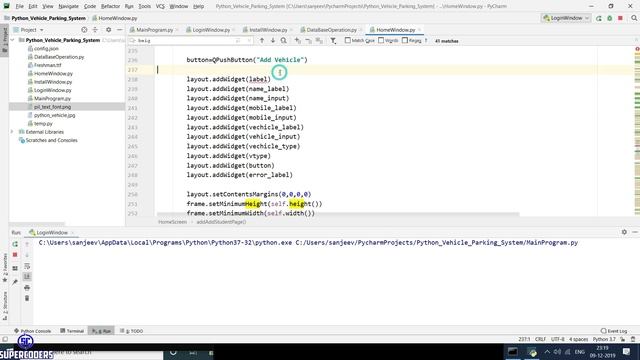Click the volume icon in system tray
The height and width of the screenshot is (360, 640).
557,352
